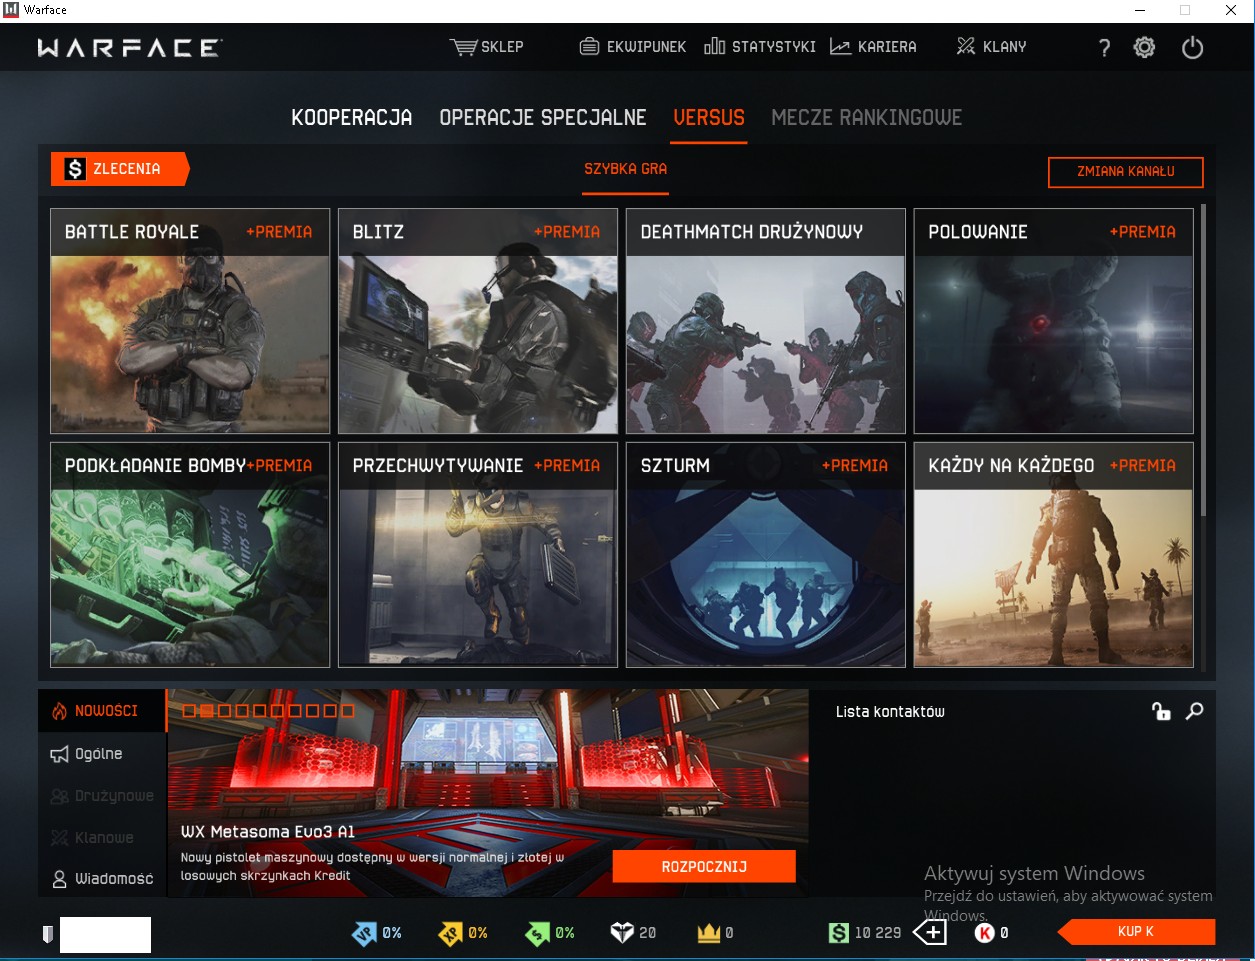Choose the Podkładanie Bomby mode

coord(190,555)
